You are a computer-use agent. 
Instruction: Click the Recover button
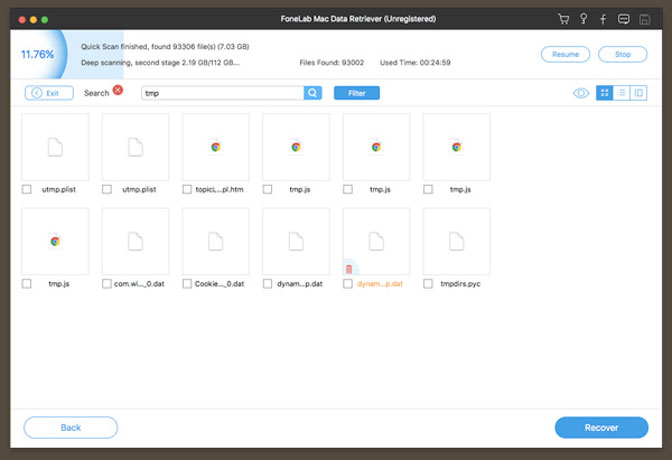(x=601, y=427)
